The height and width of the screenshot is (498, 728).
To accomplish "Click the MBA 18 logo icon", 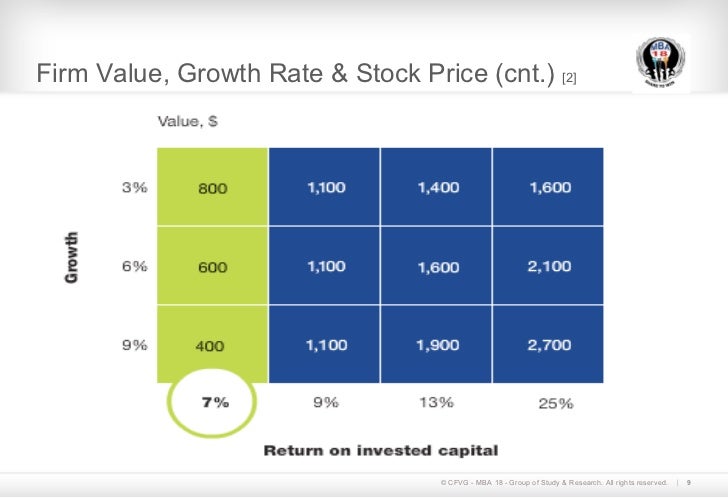I will 661,63.
